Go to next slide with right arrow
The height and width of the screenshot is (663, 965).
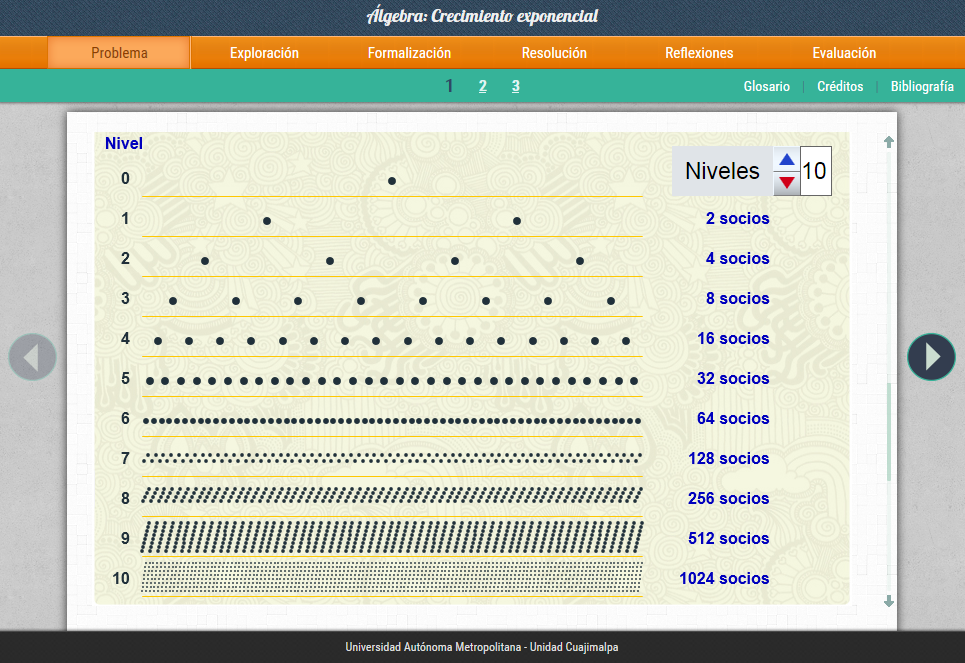click(x=931, y=357)
